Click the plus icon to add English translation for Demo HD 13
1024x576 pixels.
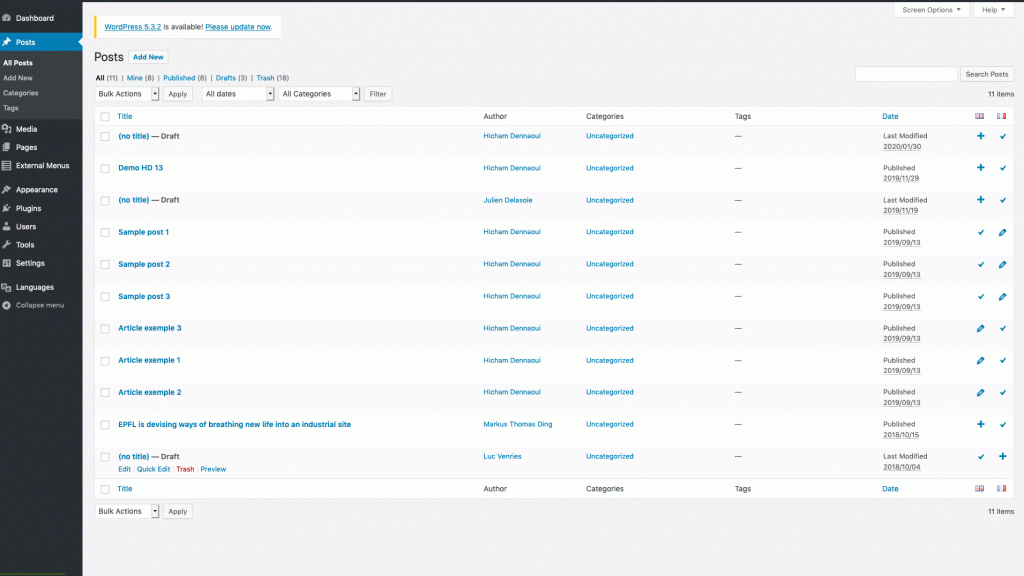pyautogui.click(x=980, y=168)
